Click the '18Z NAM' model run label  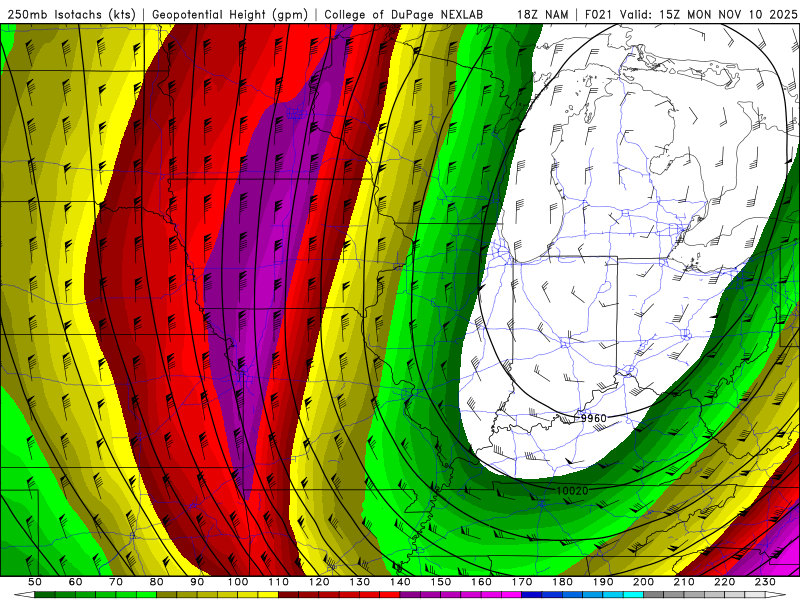click(x=543, y=14)
